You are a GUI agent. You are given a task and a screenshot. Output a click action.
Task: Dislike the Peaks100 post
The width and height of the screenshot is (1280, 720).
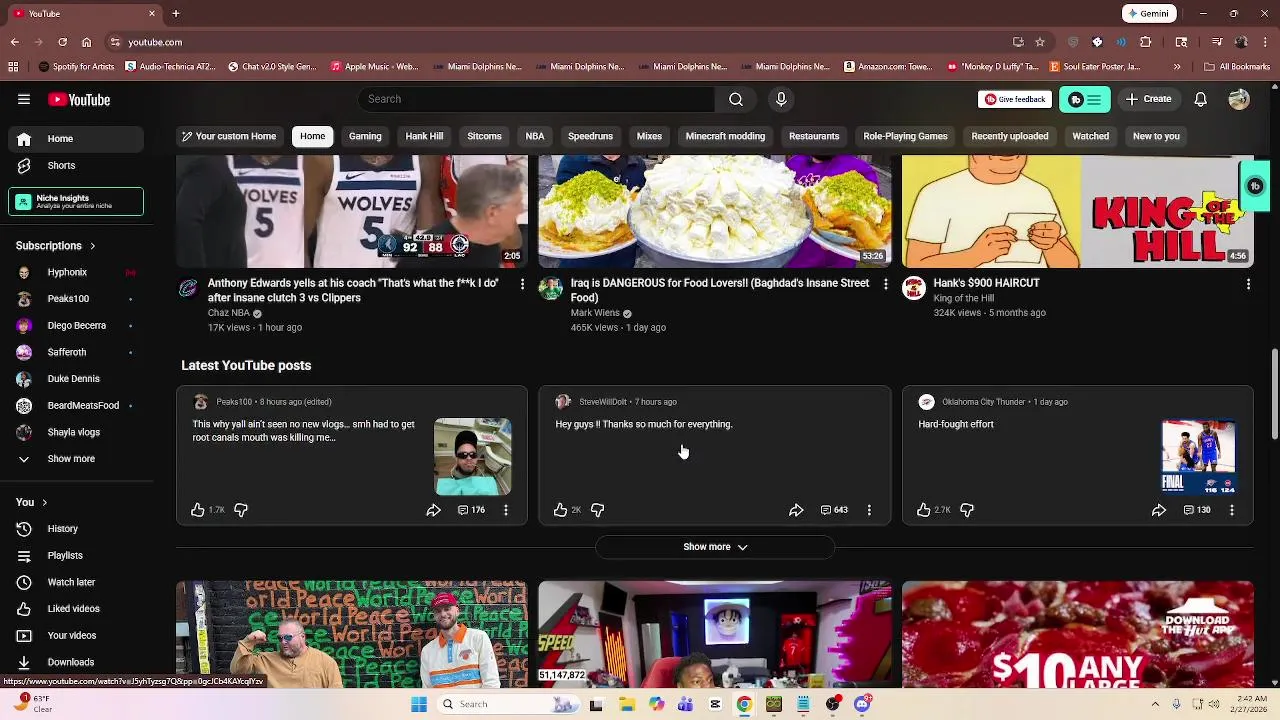[241, 510]
